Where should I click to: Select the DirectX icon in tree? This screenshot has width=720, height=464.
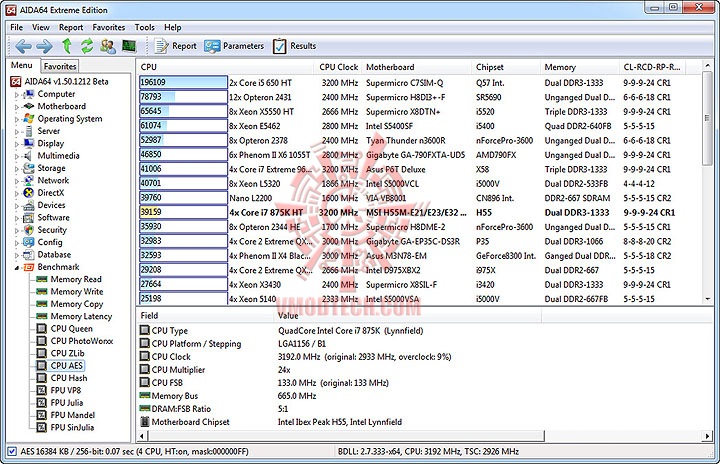(29, 193)
